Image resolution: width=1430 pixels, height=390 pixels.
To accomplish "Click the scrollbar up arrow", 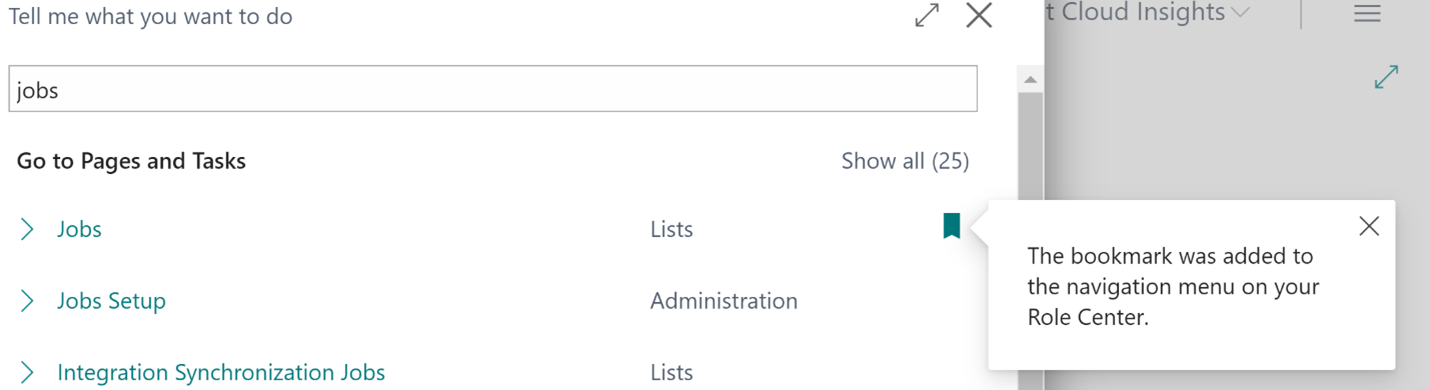I will [x=1030, y=79].
